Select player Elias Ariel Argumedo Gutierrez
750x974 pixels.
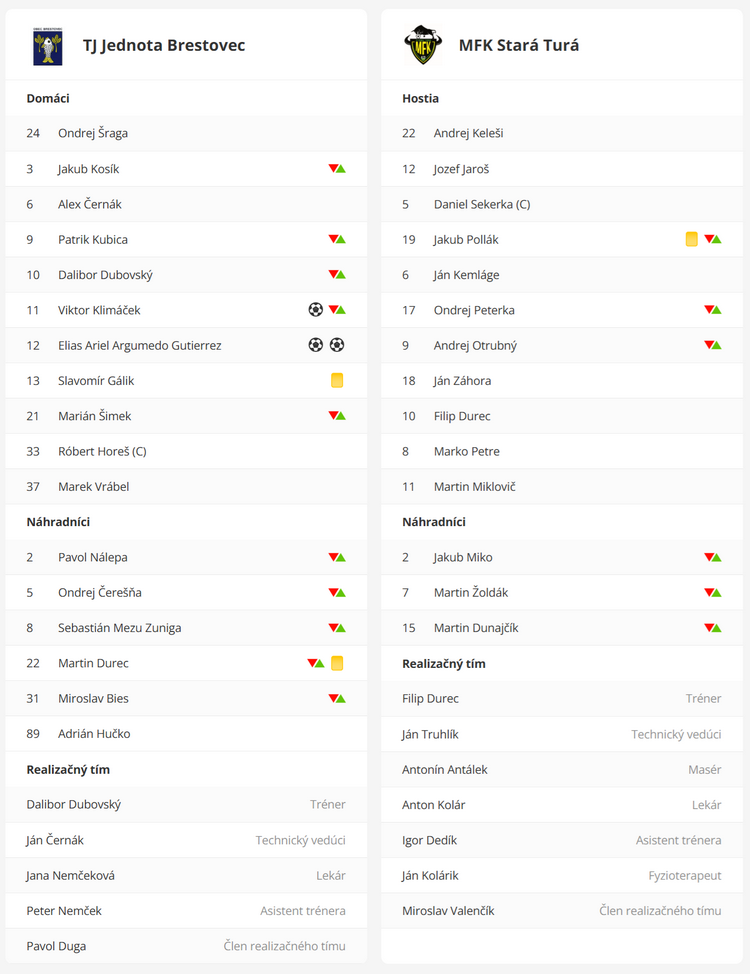[x=140, y=345]
